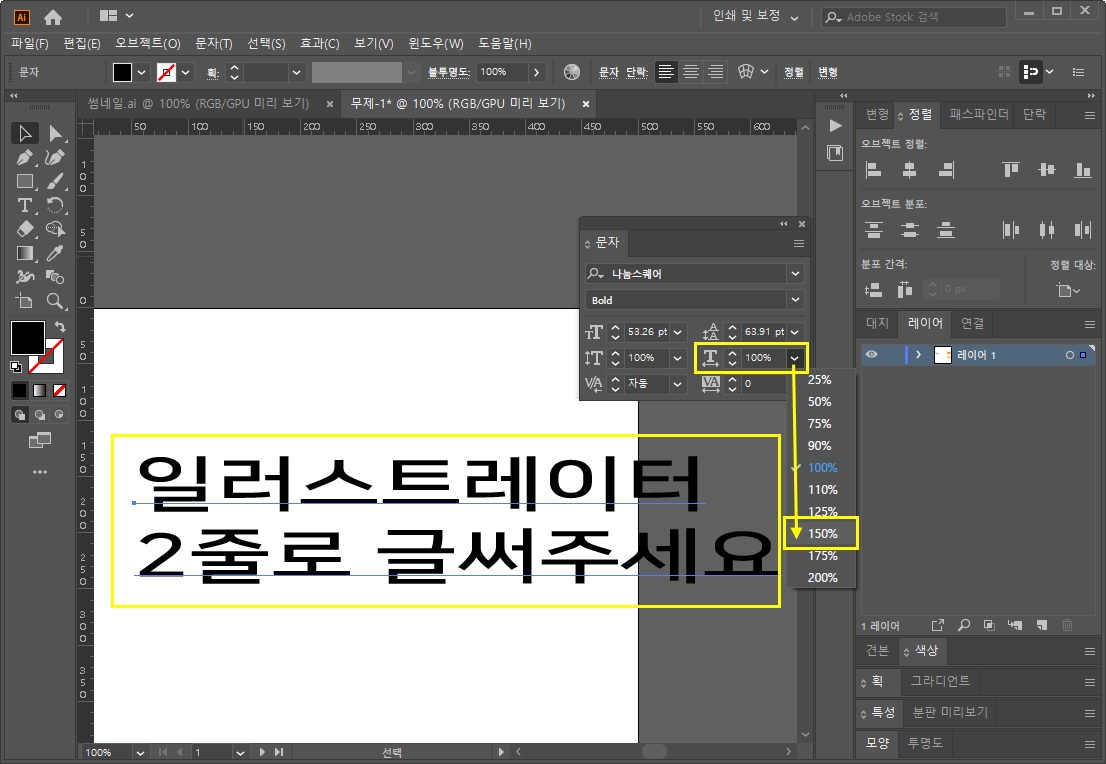The height and width of the screenshot is (764, 1106).
Task: Switch to Draw Behind mode
Action: click(40, 415)
